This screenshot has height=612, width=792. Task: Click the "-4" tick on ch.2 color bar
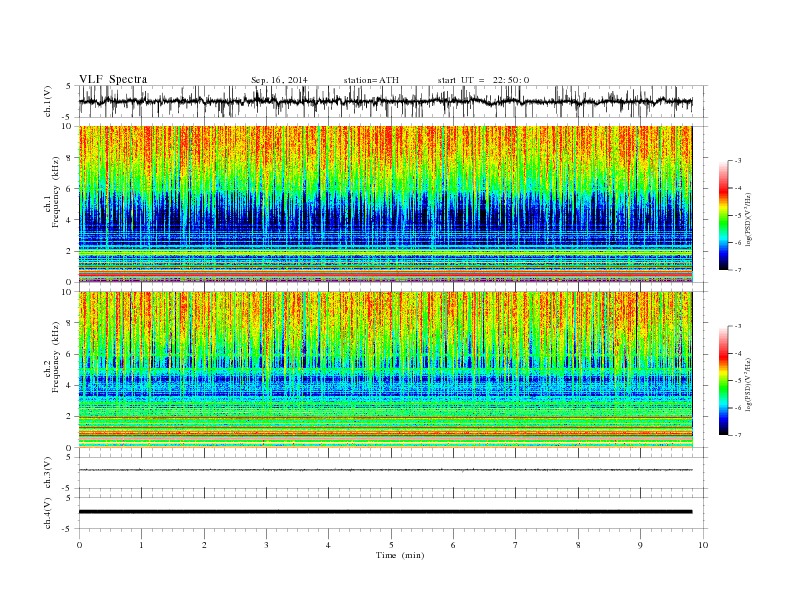[x=738, y=353]
